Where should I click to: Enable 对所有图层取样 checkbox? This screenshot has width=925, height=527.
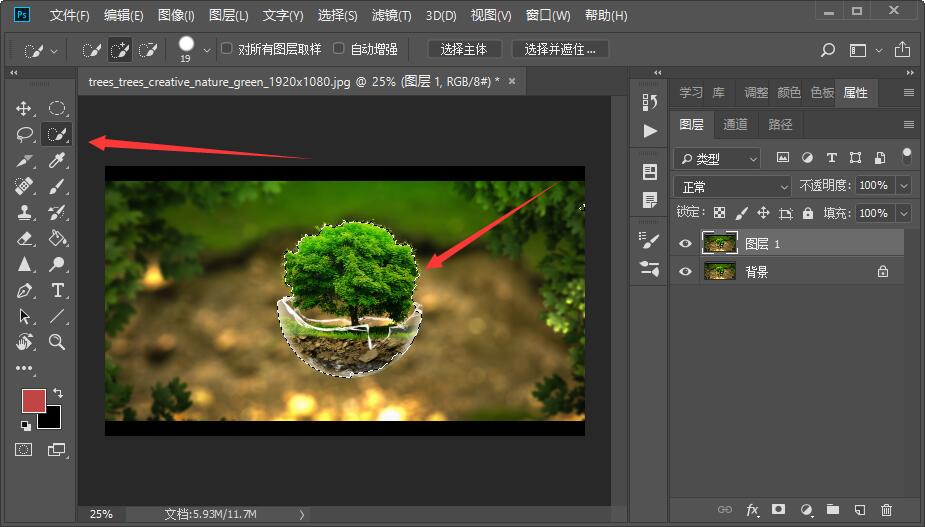tap(227, 48)
